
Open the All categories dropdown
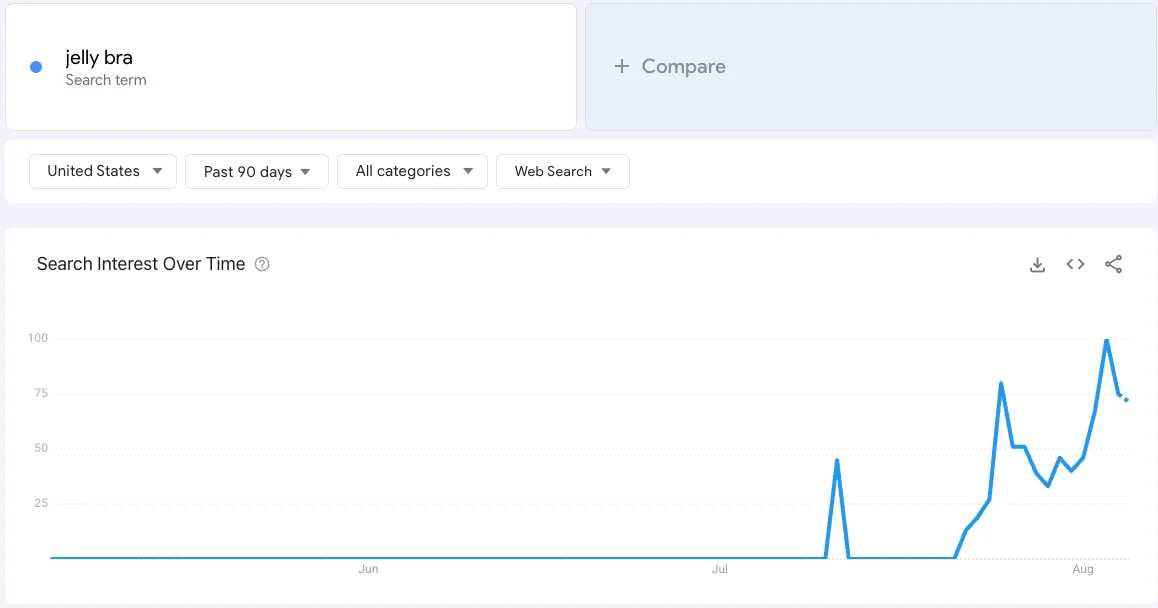[412, 171]
